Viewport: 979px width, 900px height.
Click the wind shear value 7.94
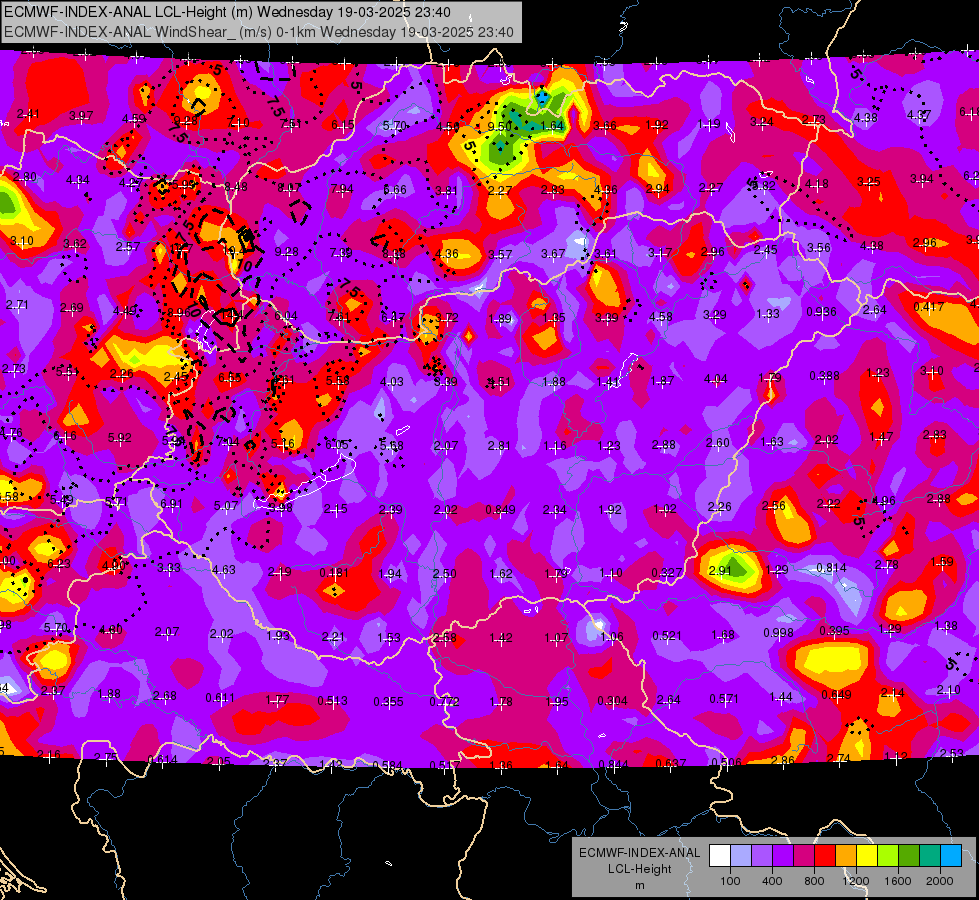click(x=342, y=189)
